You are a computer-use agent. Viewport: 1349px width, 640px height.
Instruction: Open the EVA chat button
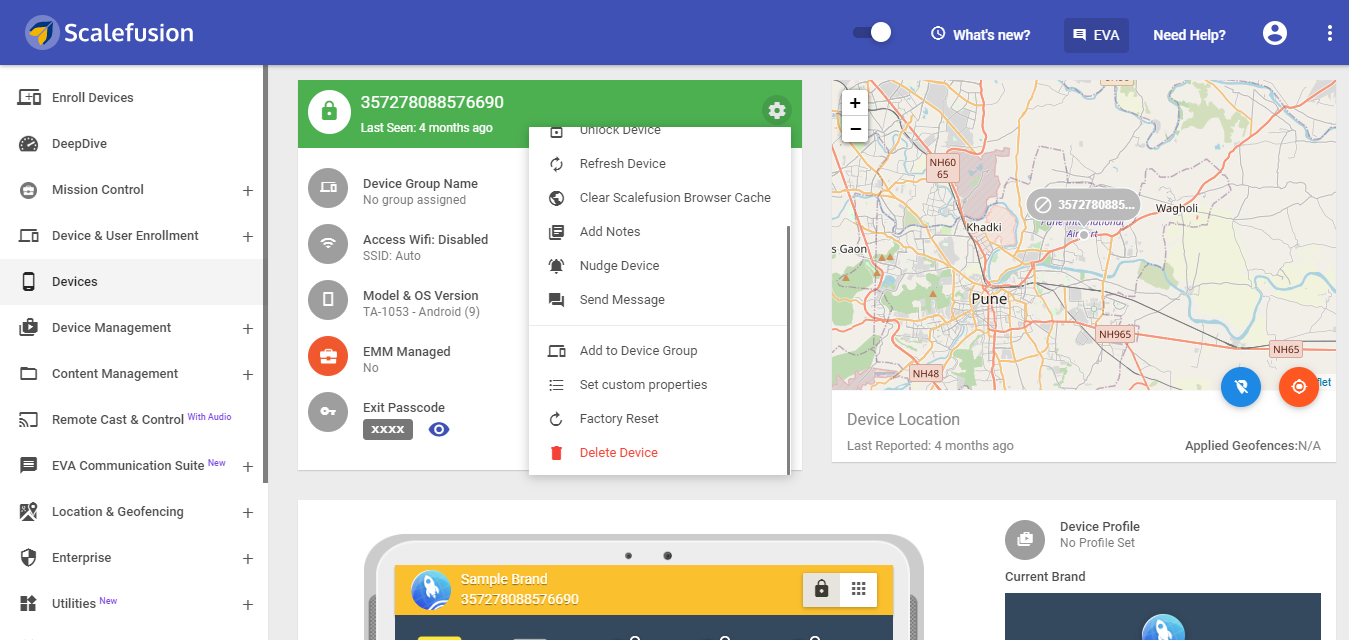[1096, 34]
